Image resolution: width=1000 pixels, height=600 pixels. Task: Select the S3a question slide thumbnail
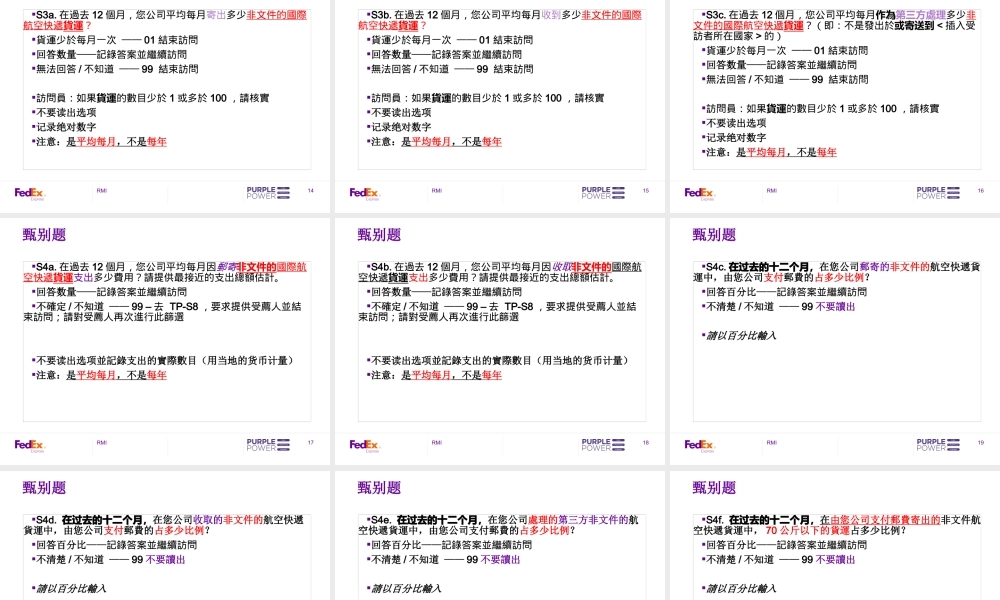tap(165, 105)
